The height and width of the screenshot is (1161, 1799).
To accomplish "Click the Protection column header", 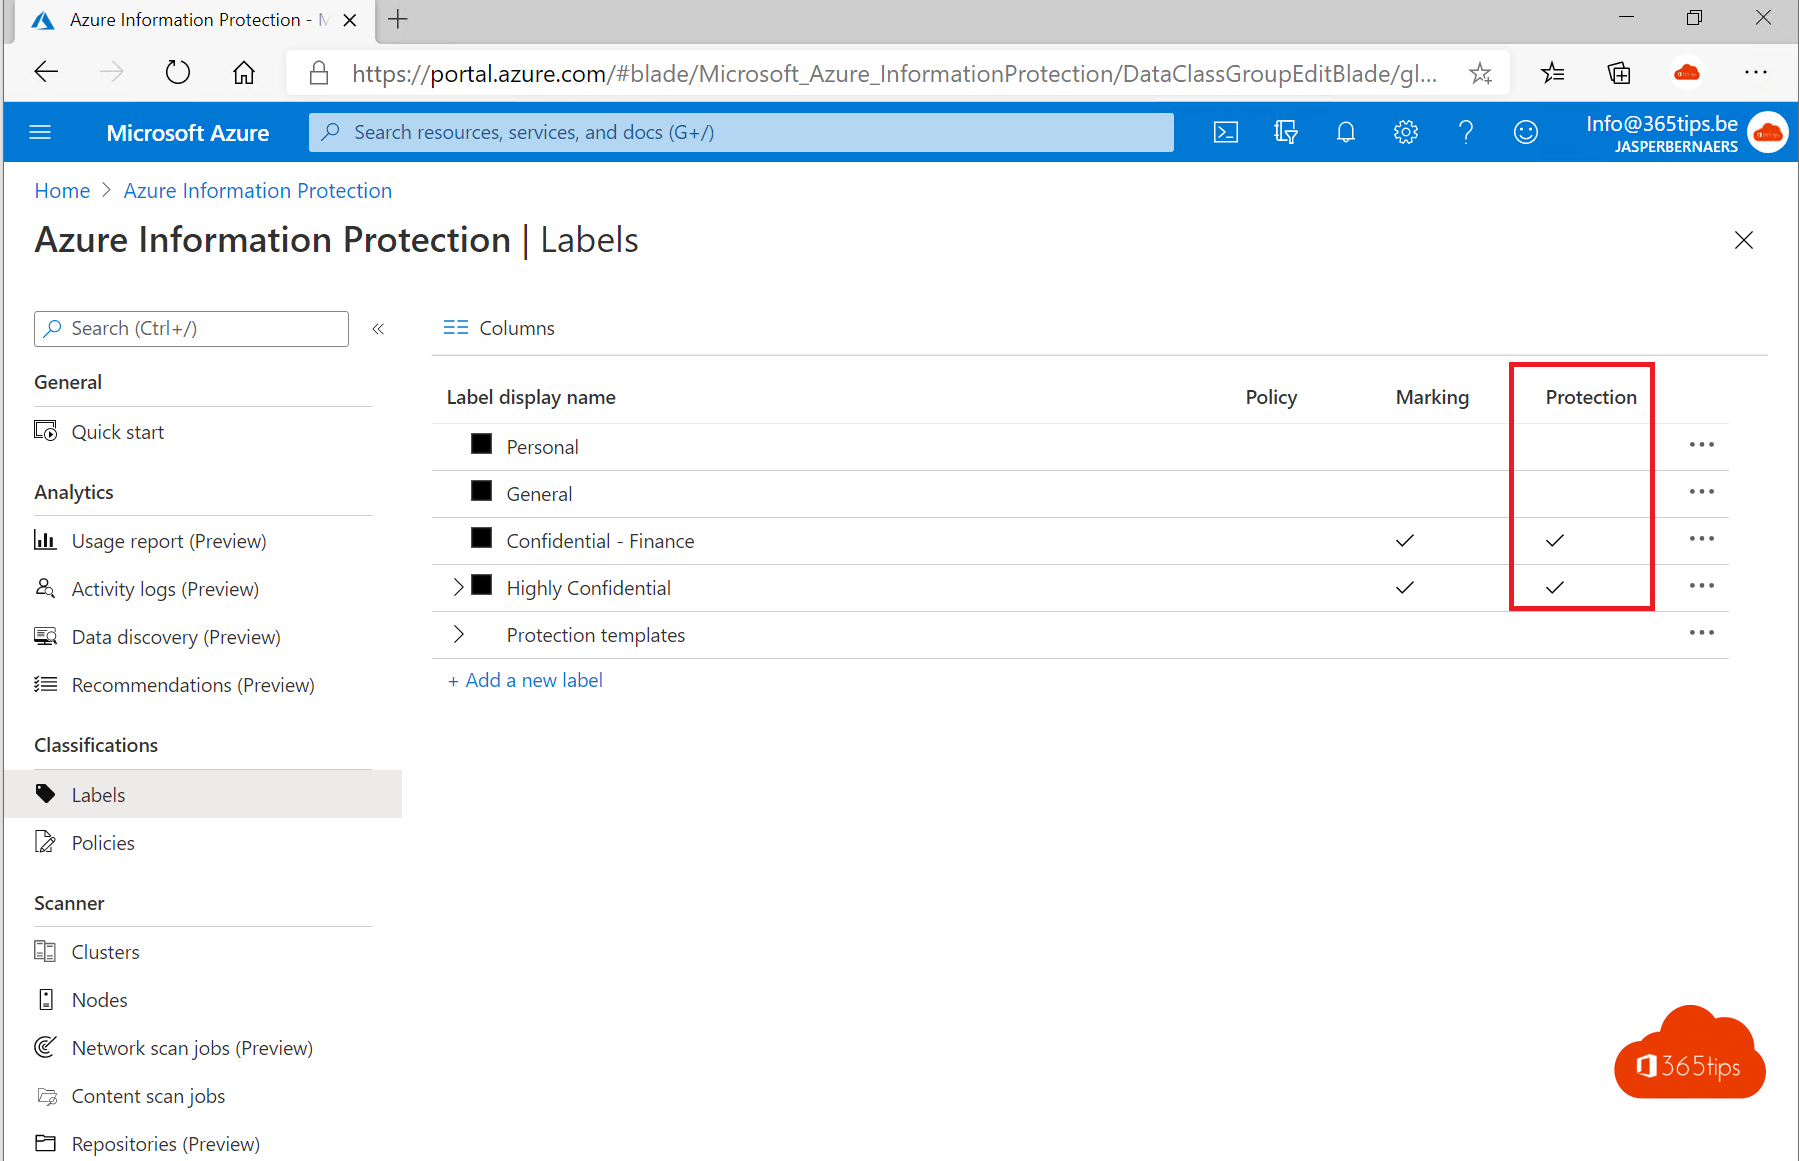I will [x=1591, y=397].
